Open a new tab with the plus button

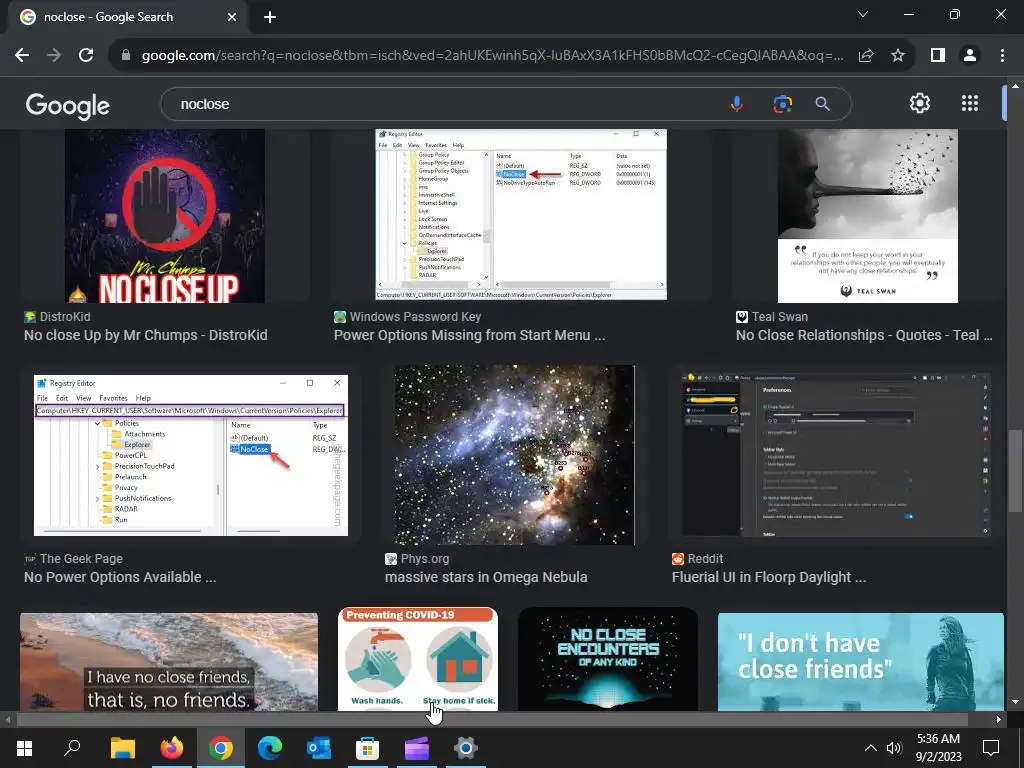pos(270,17)
